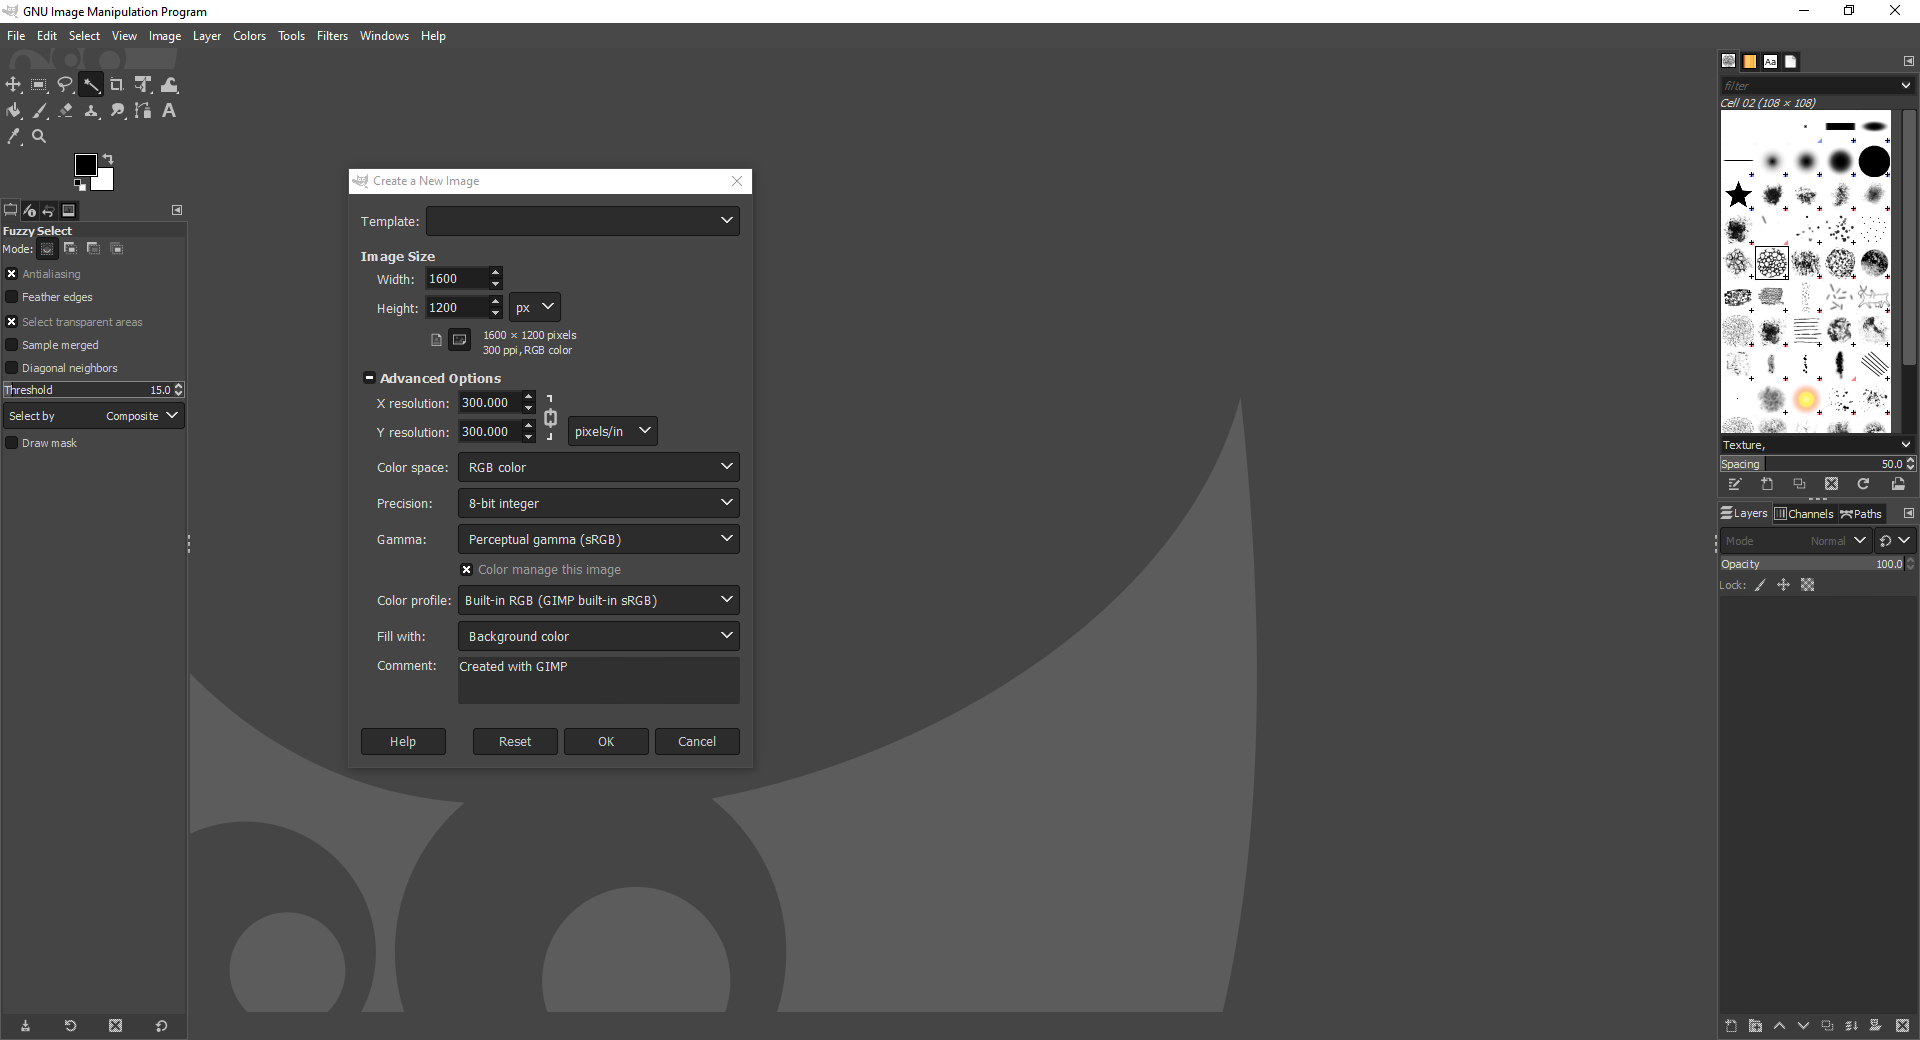Enable the Diagonal neighbors checkbox
Screen dimensions: 1920x1040
click(12, 368)
